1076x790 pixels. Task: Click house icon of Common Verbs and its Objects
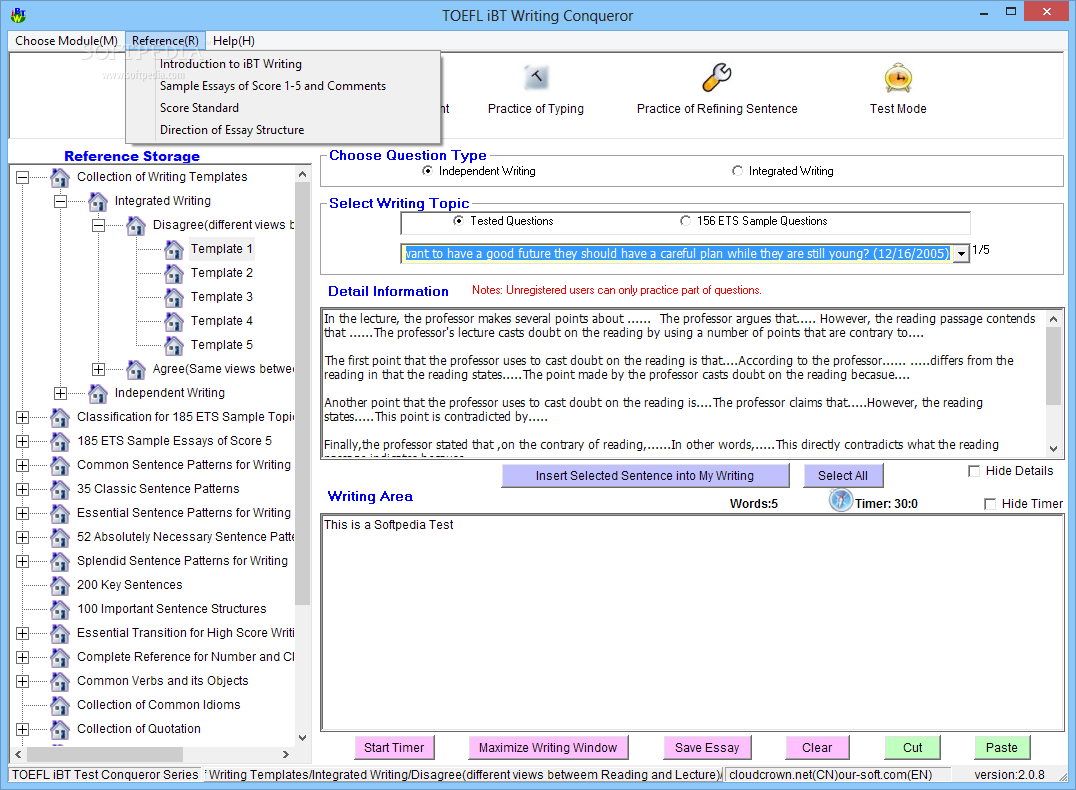click(x=60, y=682)
